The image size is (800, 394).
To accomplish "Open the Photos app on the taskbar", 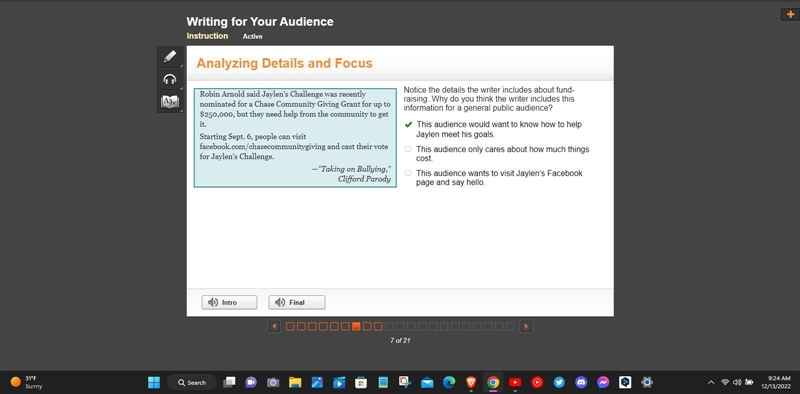I will coord(317,382).
